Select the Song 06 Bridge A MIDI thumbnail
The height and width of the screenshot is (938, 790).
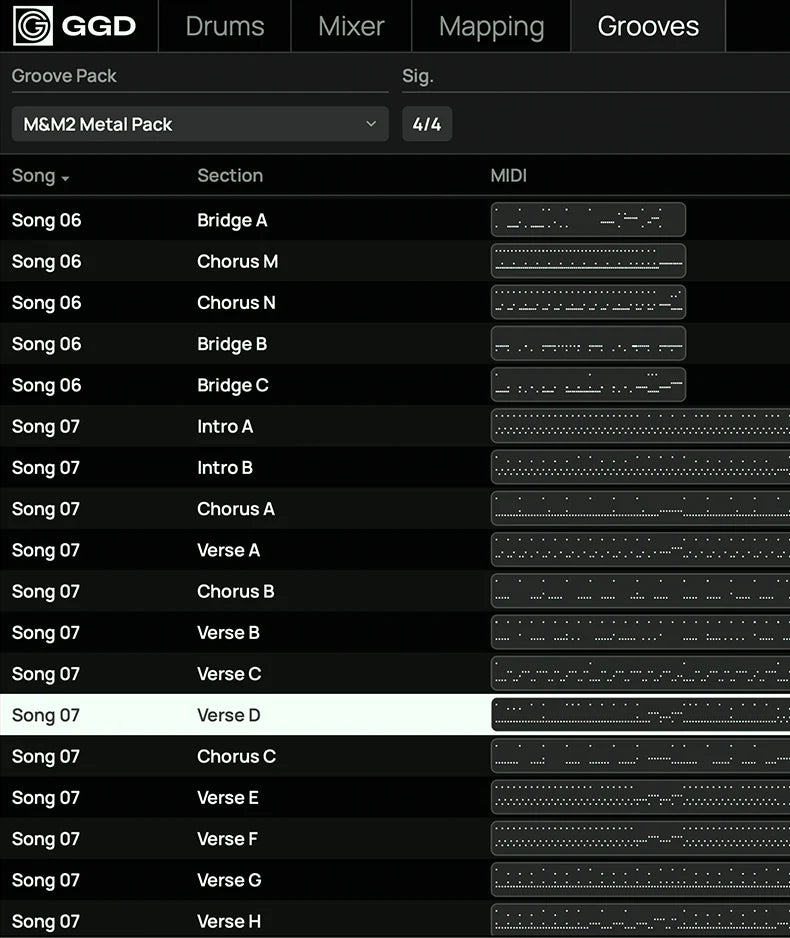coord(588,219)
